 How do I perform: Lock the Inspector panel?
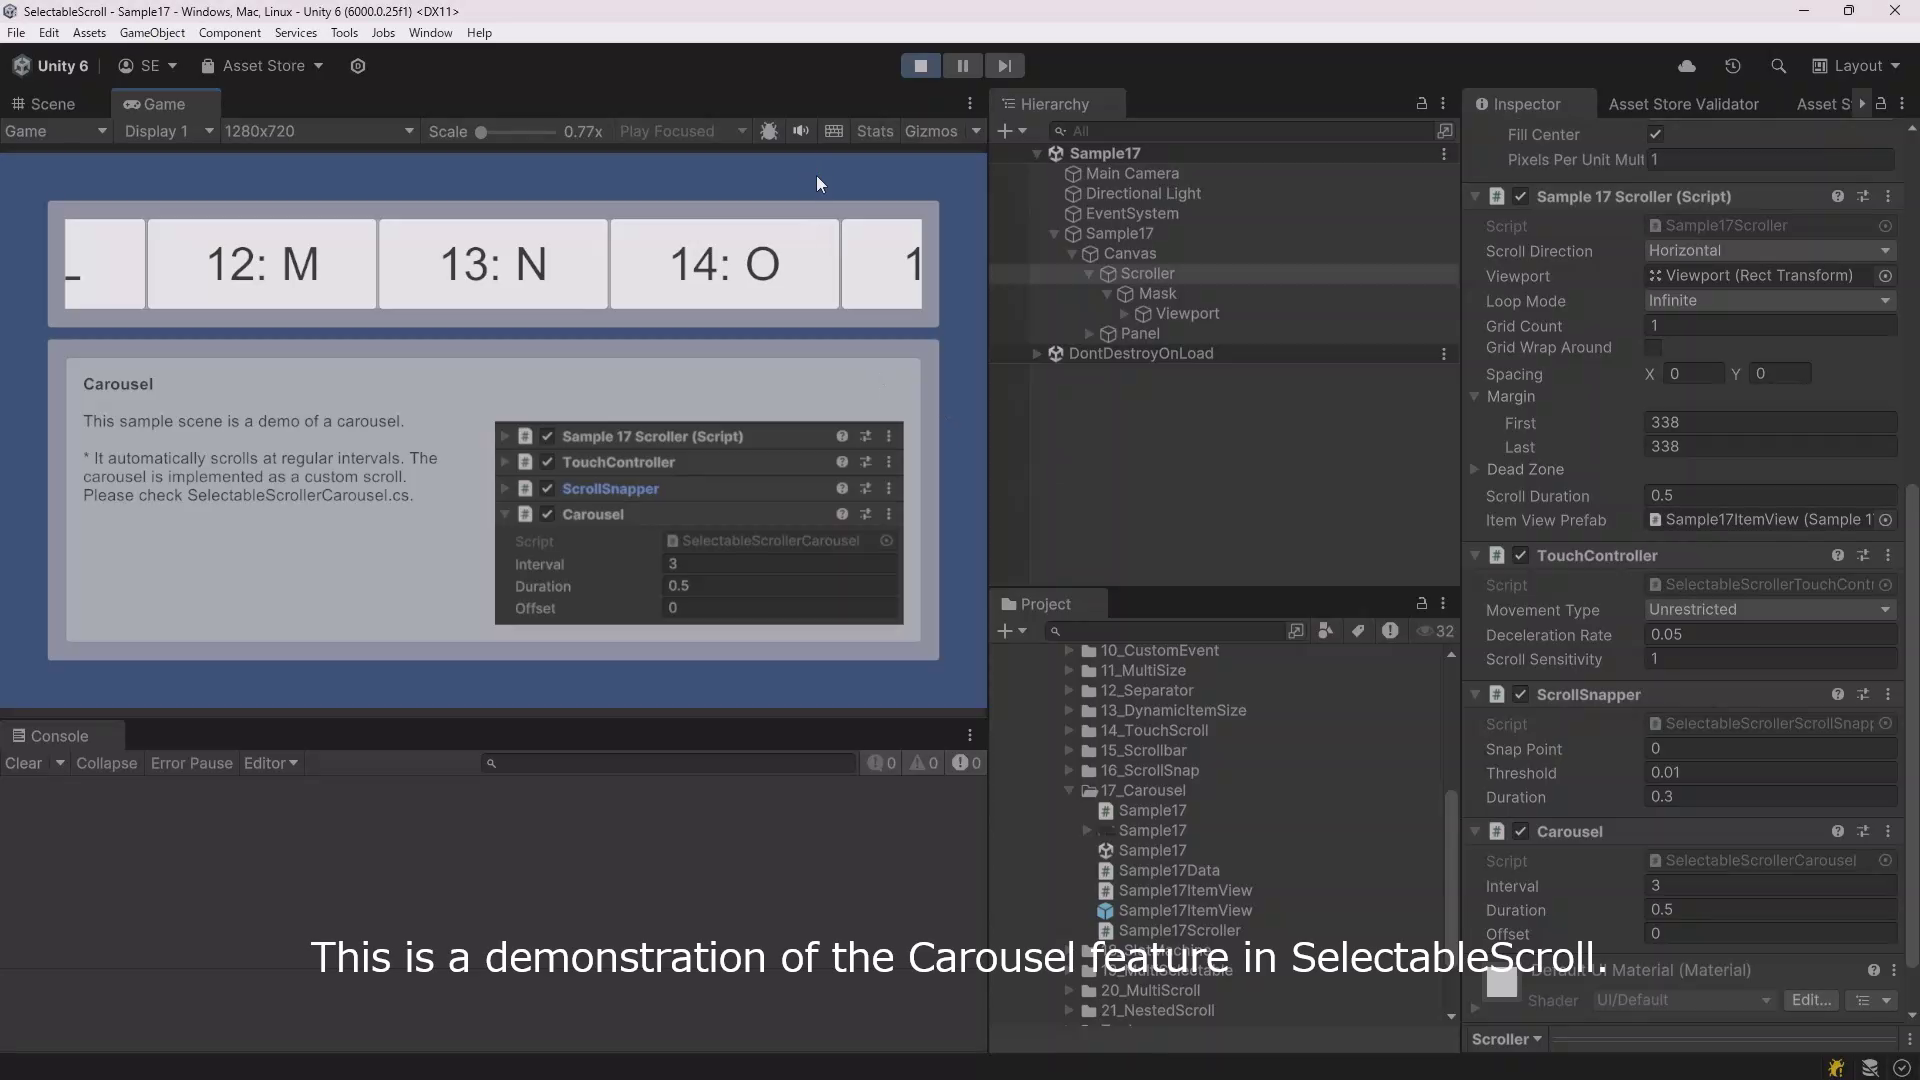(1881, 103)
